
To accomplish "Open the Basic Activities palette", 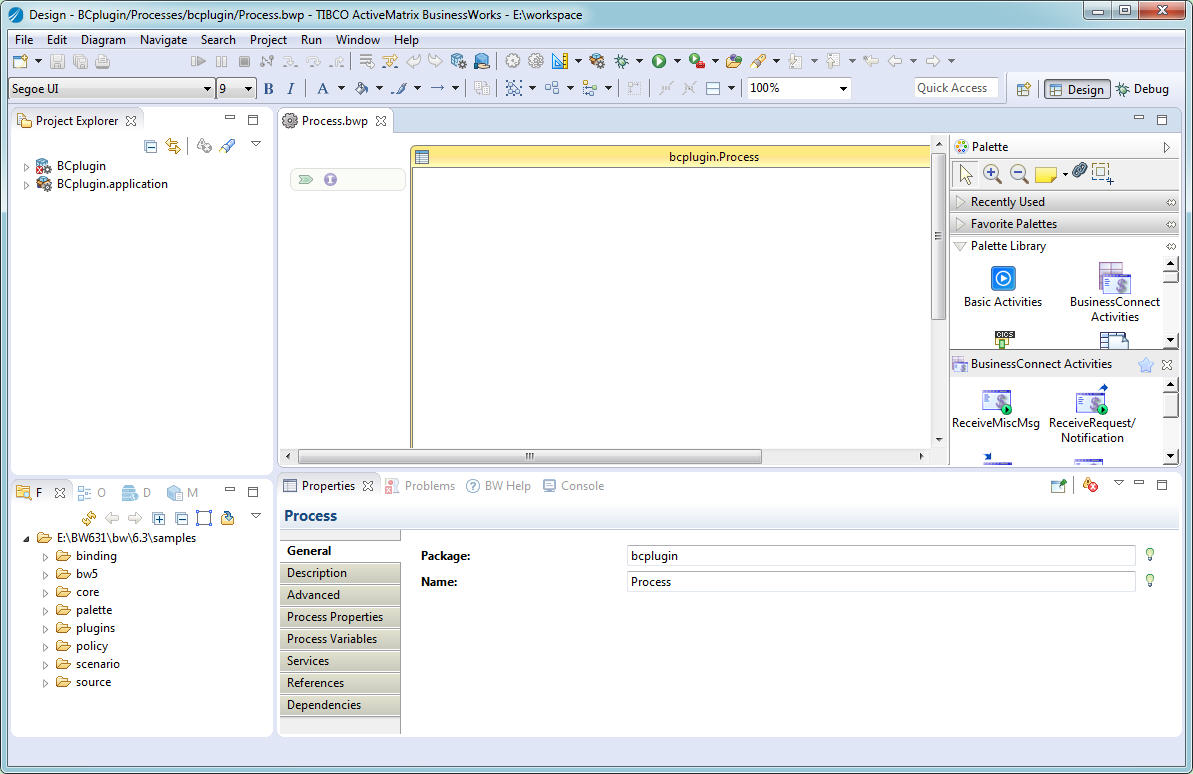I will pyautogui.click(x=1002, y=279).
